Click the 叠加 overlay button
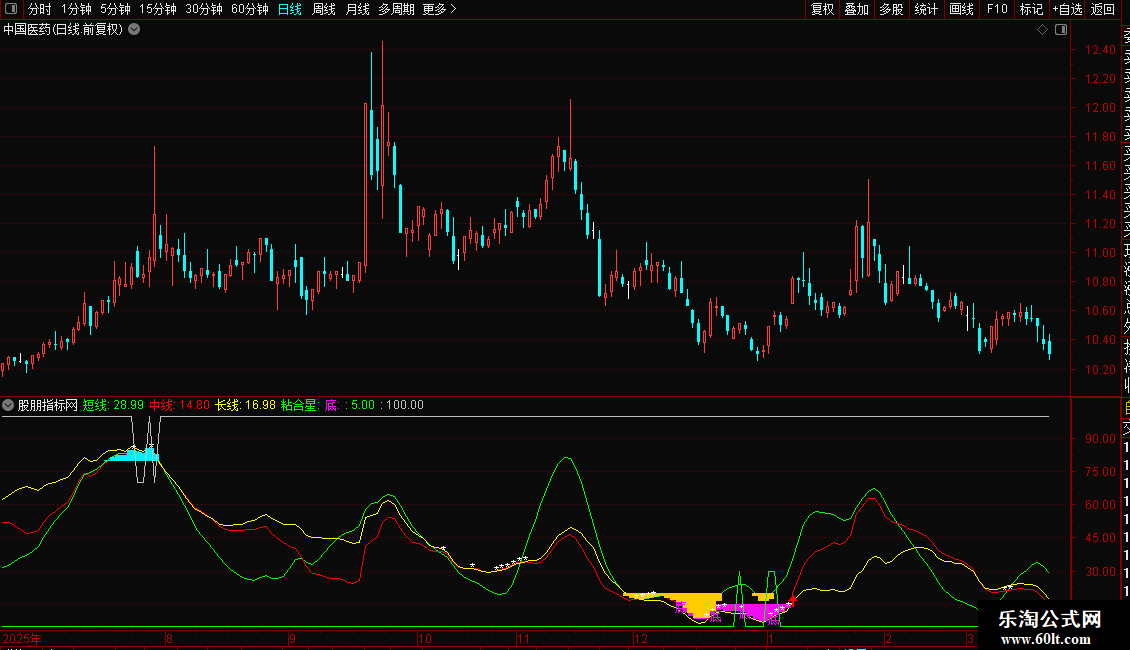Viewport: 1130px width, 650px height. point(856,9)
